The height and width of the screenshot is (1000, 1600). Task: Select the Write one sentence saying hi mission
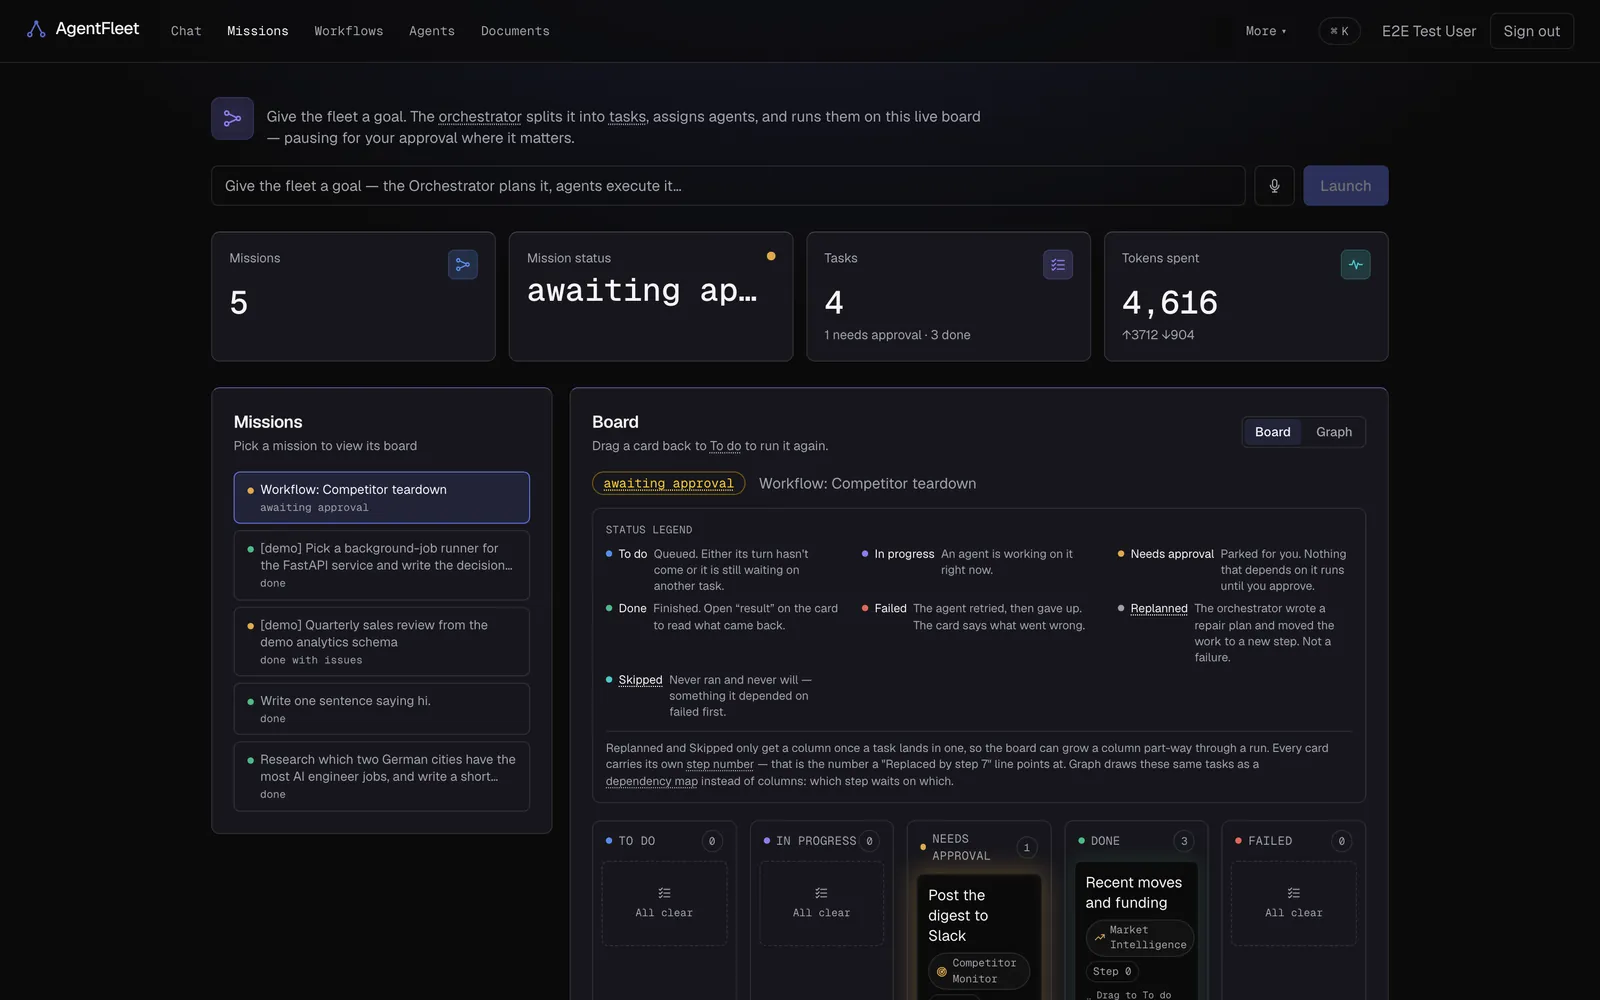382,709
